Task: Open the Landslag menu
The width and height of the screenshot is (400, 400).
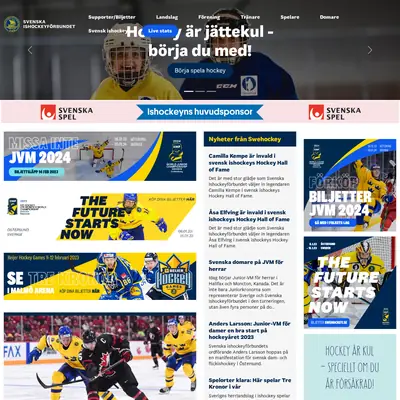Action: pos(167,17)
